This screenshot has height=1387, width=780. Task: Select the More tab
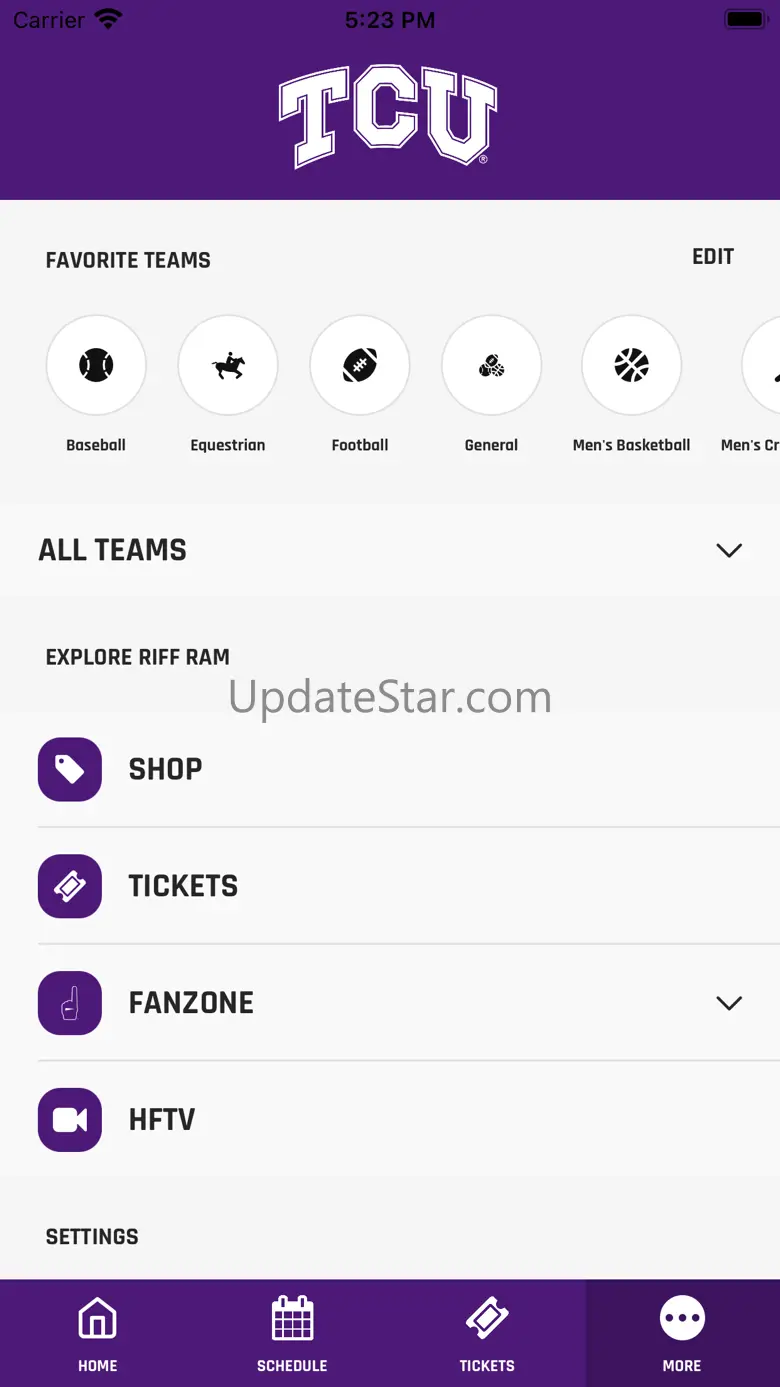coord(682,1333)
